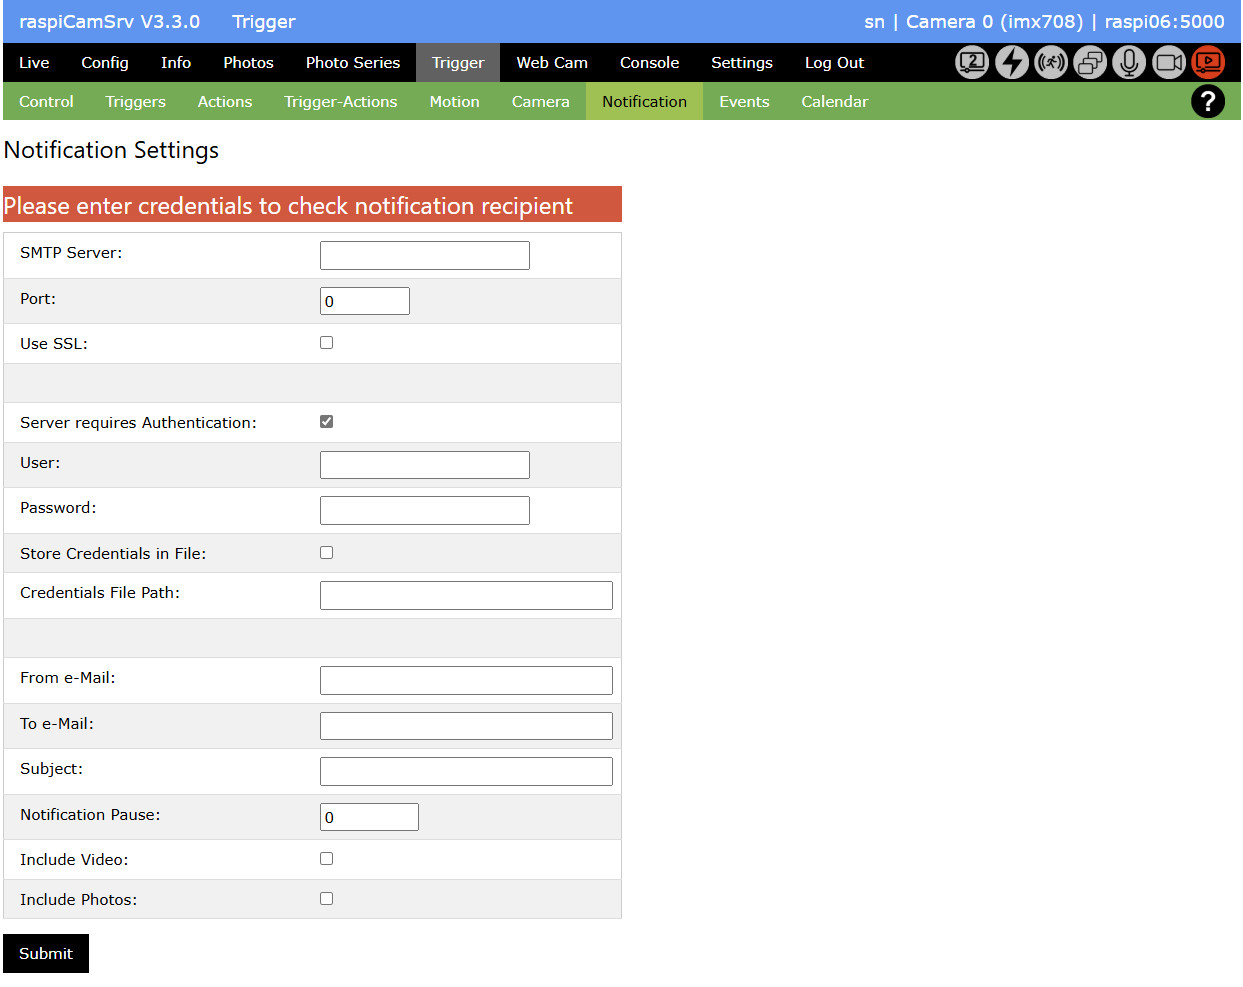Switch to the Motion tab
This screenshot has width=1243, height=987.
[454, 102]
